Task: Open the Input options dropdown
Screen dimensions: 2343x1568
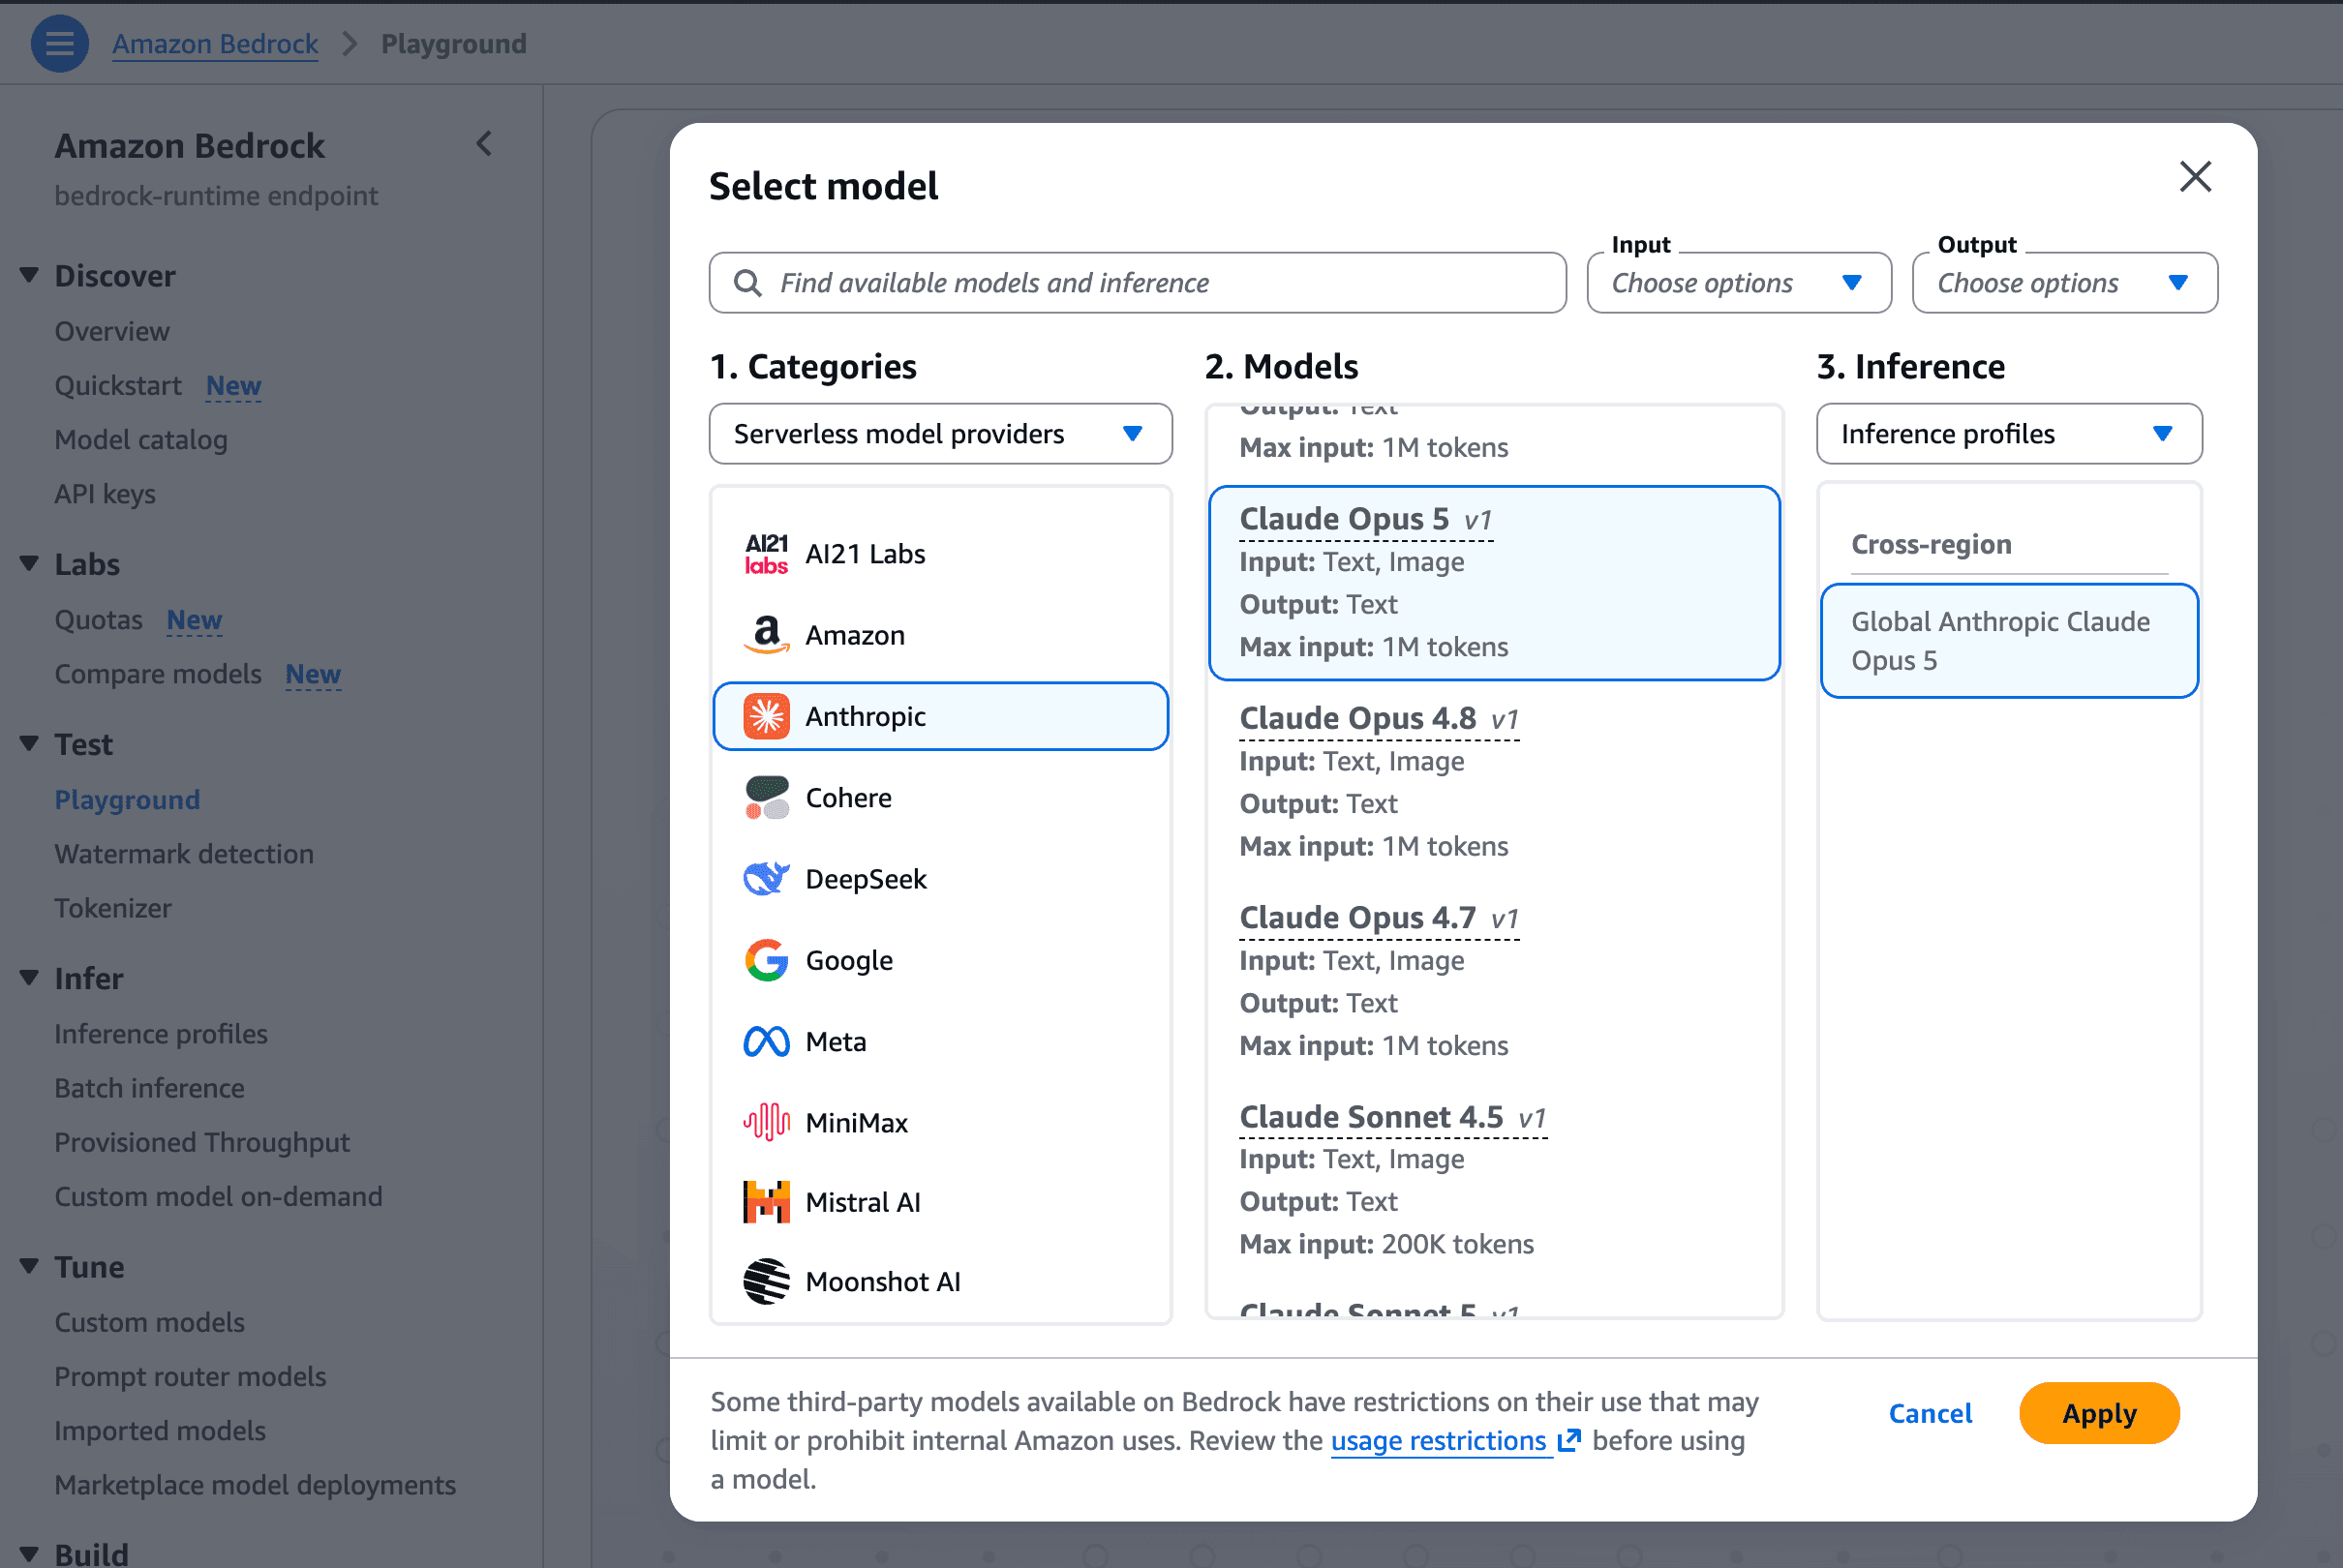Action: click(1739, 283)
